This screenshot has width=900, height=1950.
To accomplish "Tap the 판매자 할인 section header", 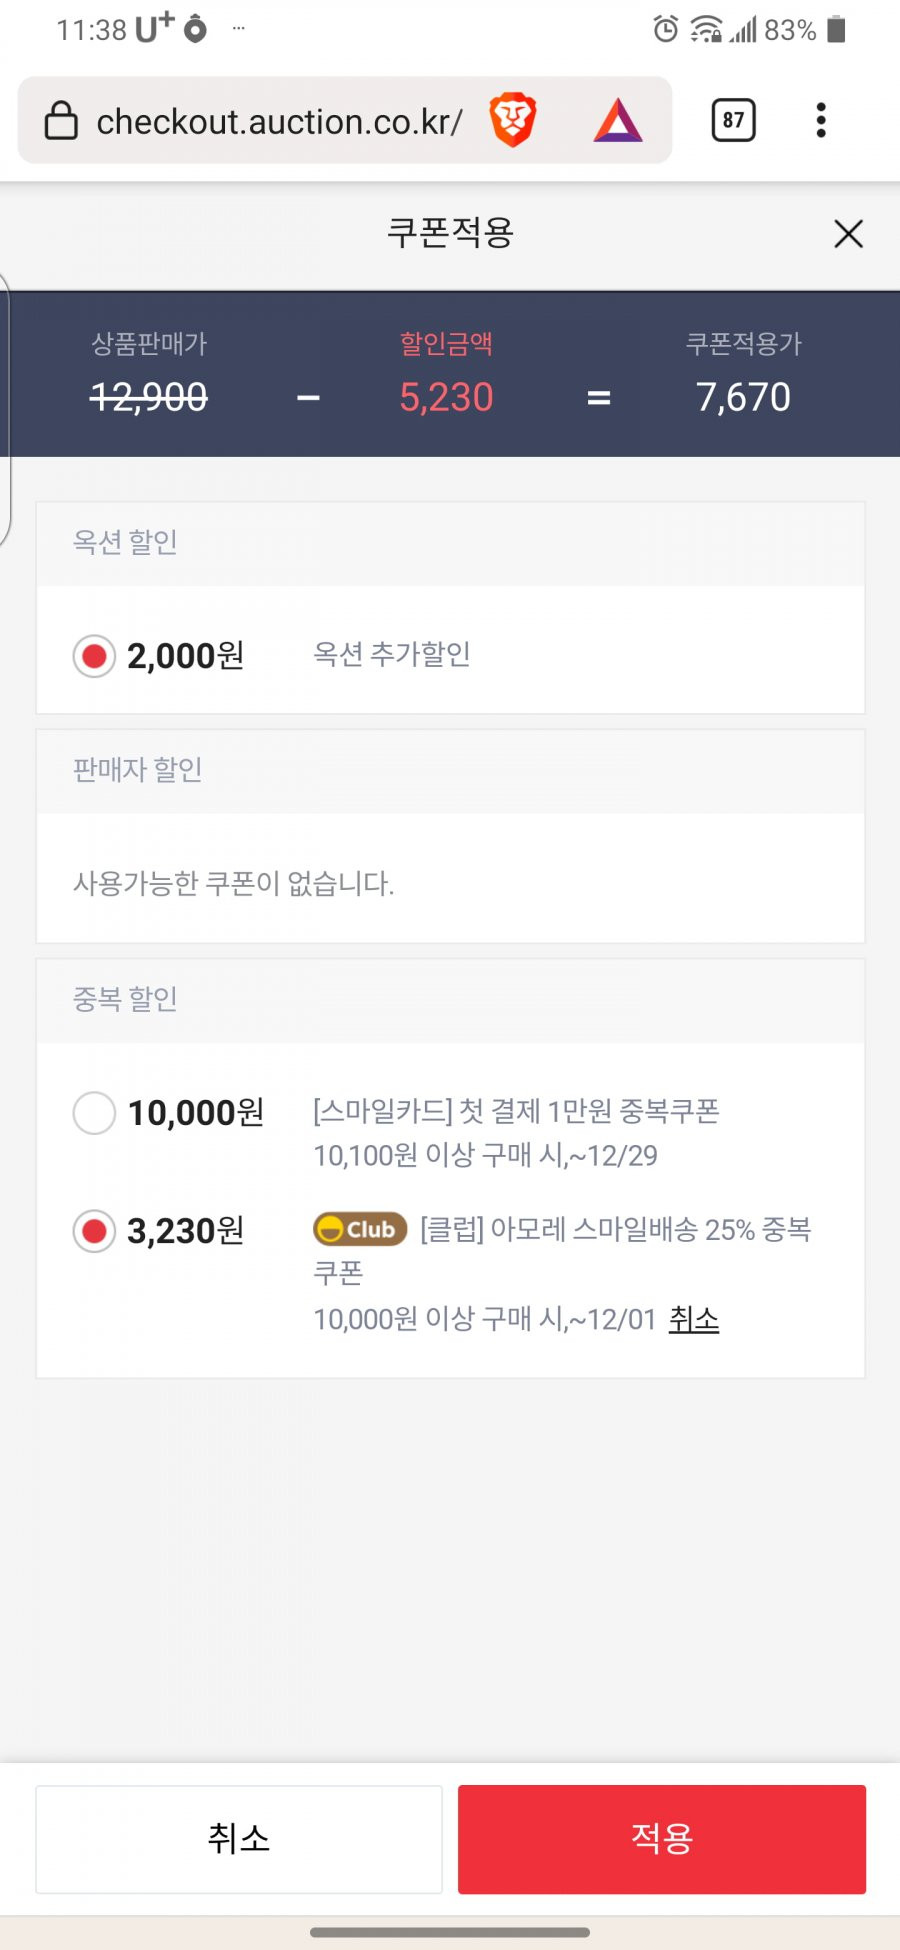I will (450, 771).
